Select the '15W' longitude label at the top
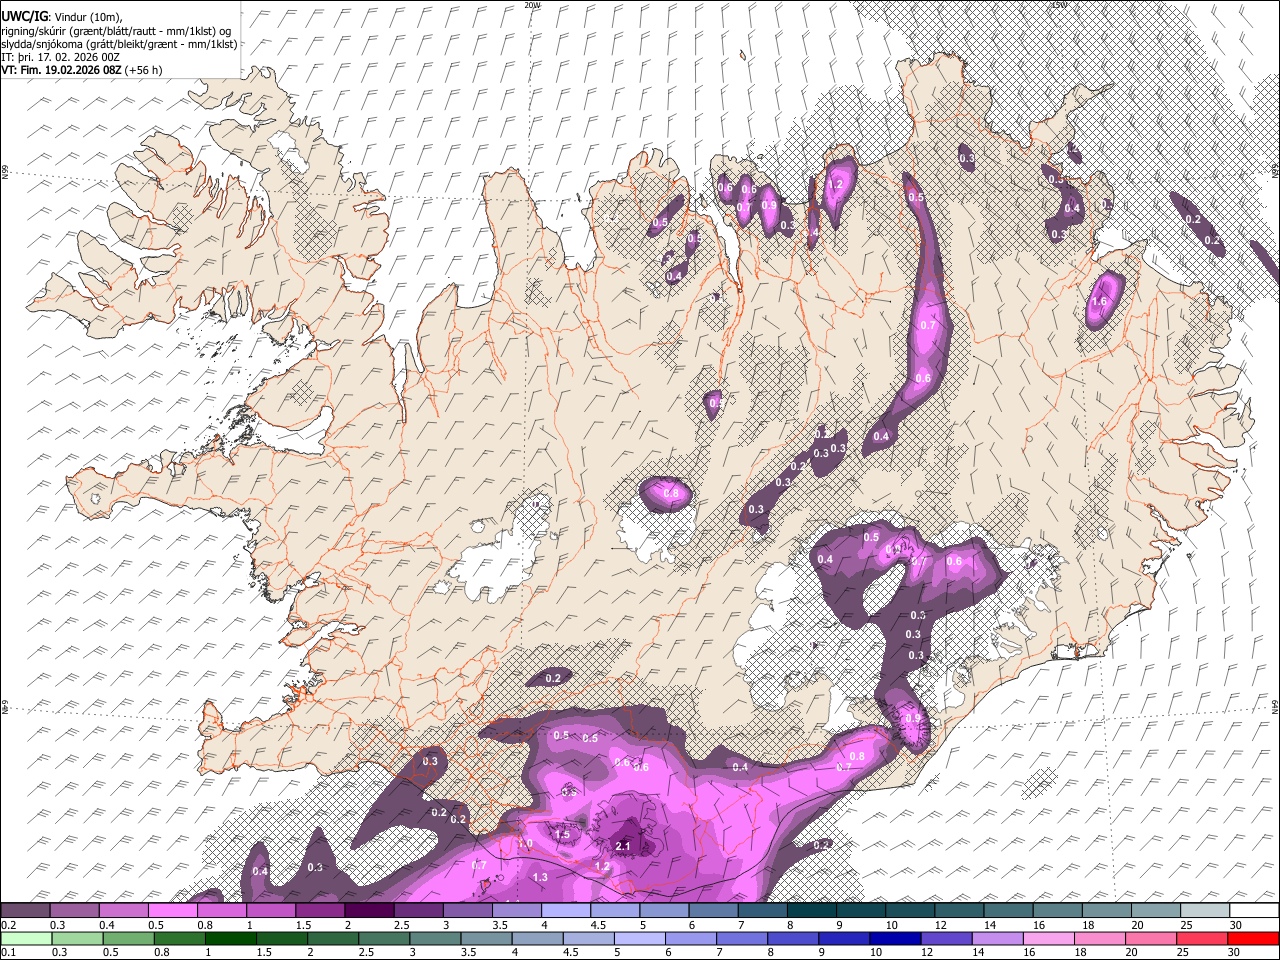Viewport: 1280px width, 960px height. [x=1059, y=5]
